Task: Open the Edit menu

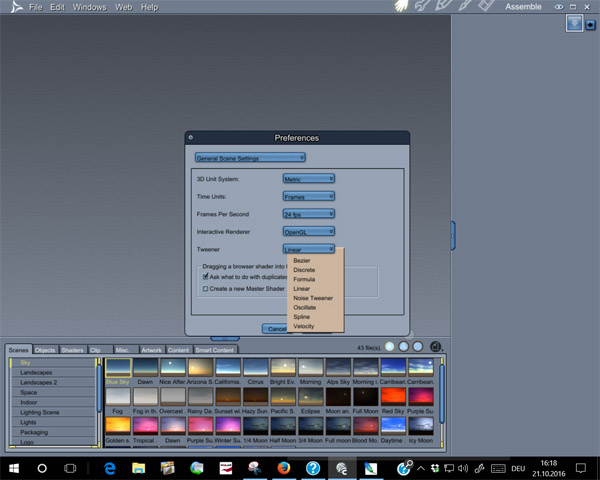Action: coord(57,7)
